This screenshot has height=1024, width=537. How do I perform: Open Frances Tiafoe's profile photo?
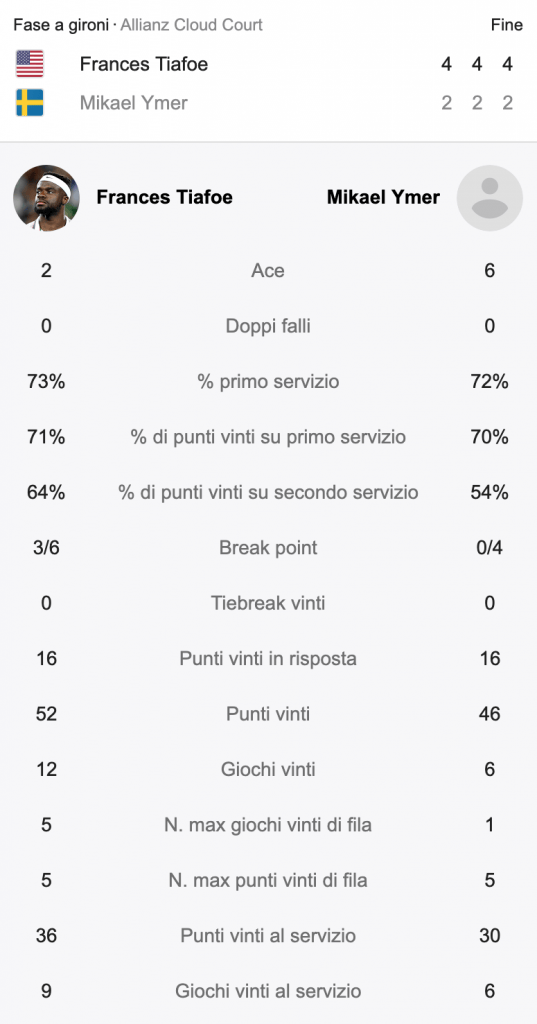point(46,198)
